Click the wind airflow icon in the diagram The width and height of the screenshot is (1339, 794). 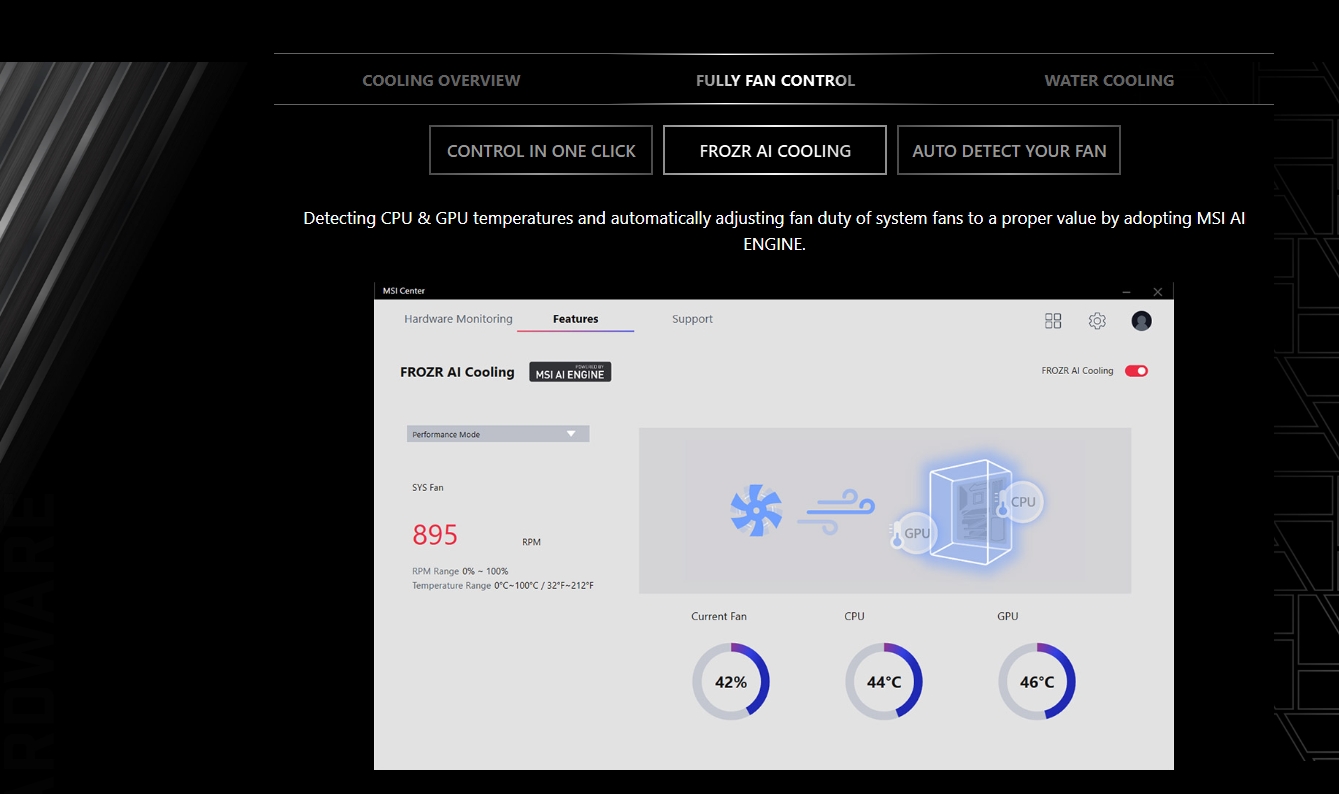tap(836, 511)
